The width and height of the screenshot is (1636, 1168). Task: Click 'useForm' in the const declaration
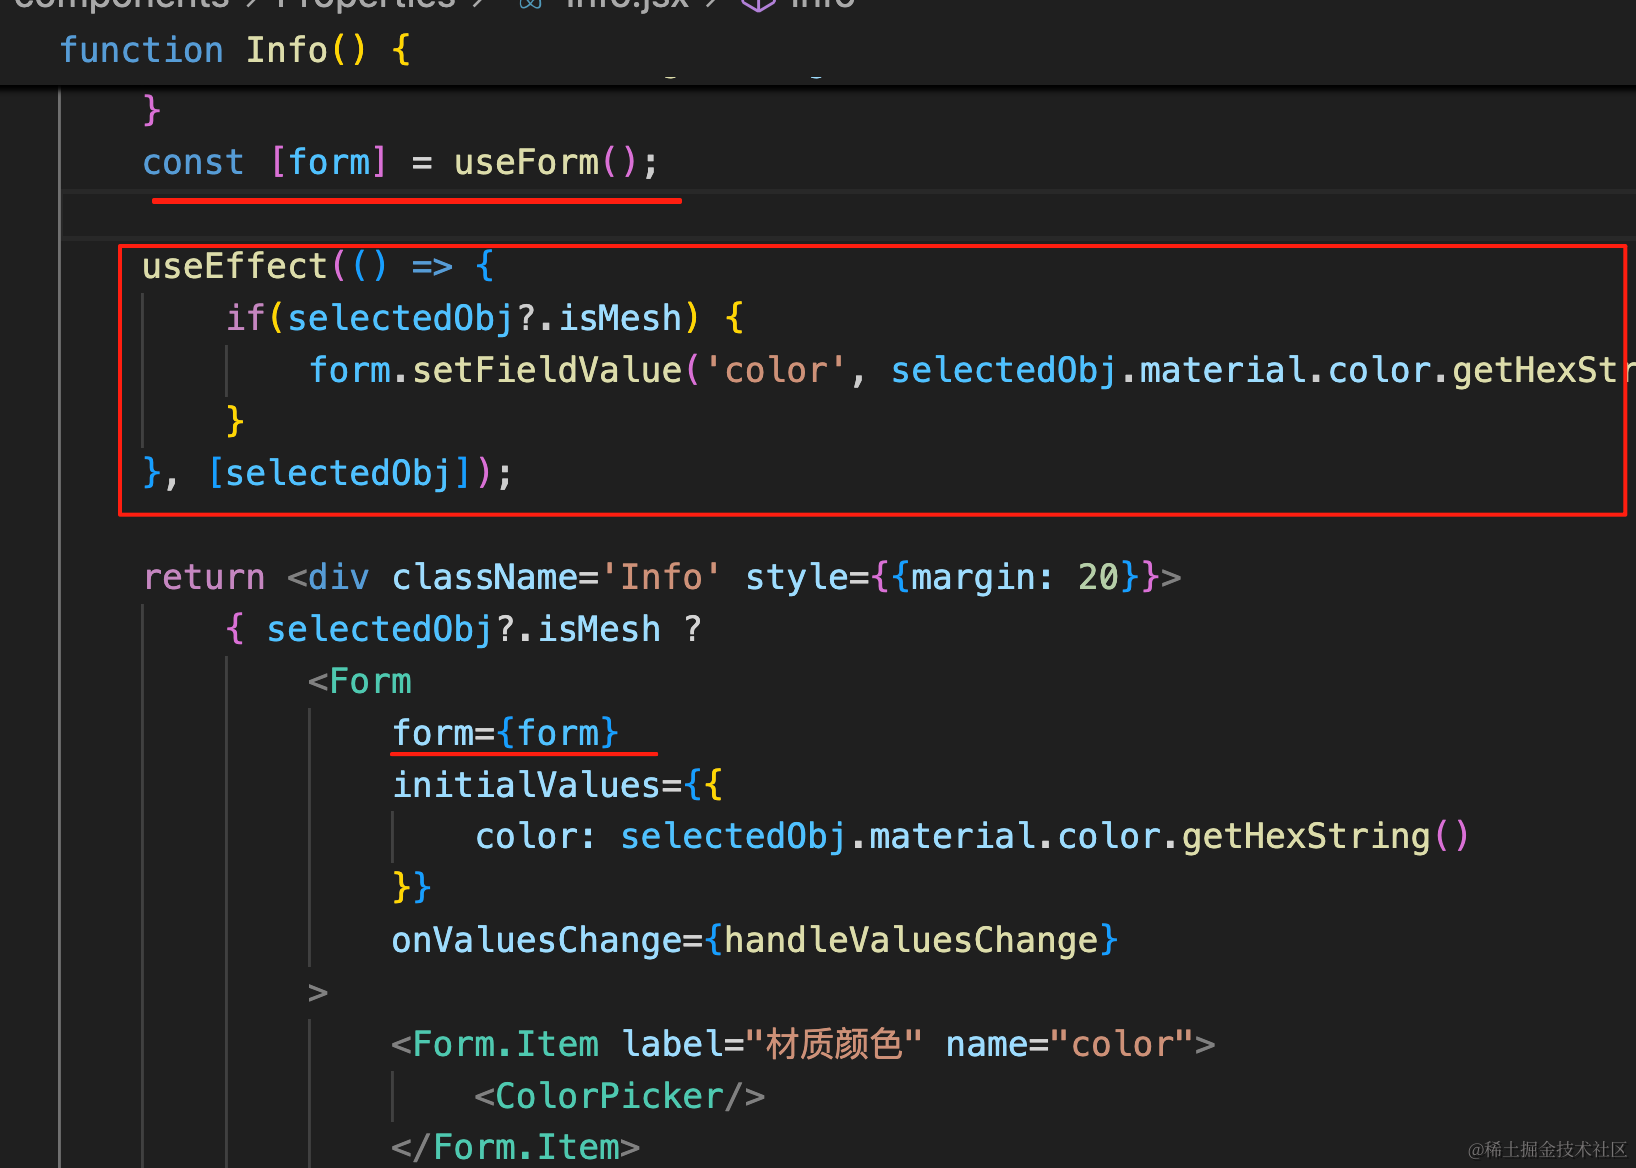(526, 162)
